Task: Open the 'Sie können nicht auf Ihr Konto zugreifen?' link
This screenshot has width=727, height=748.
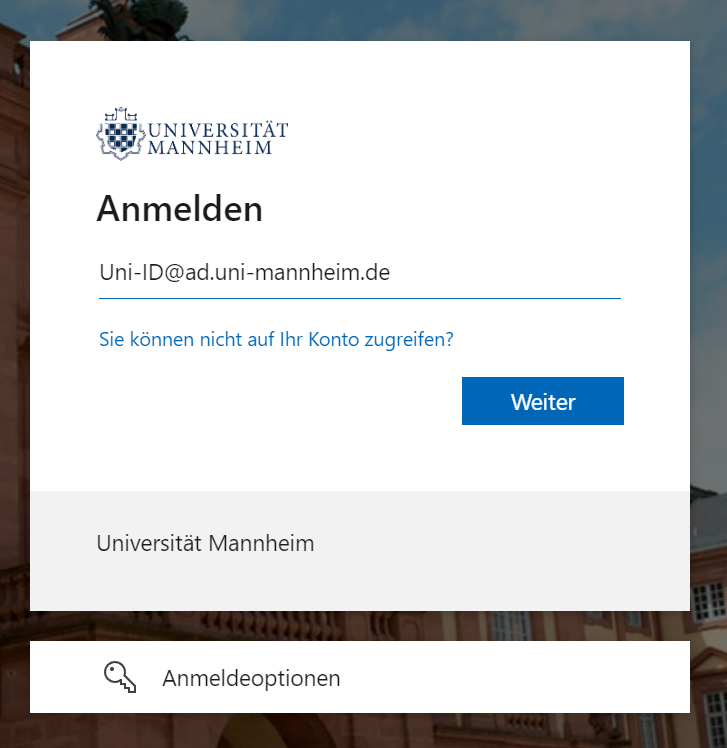Action: (x=276, y=339)
